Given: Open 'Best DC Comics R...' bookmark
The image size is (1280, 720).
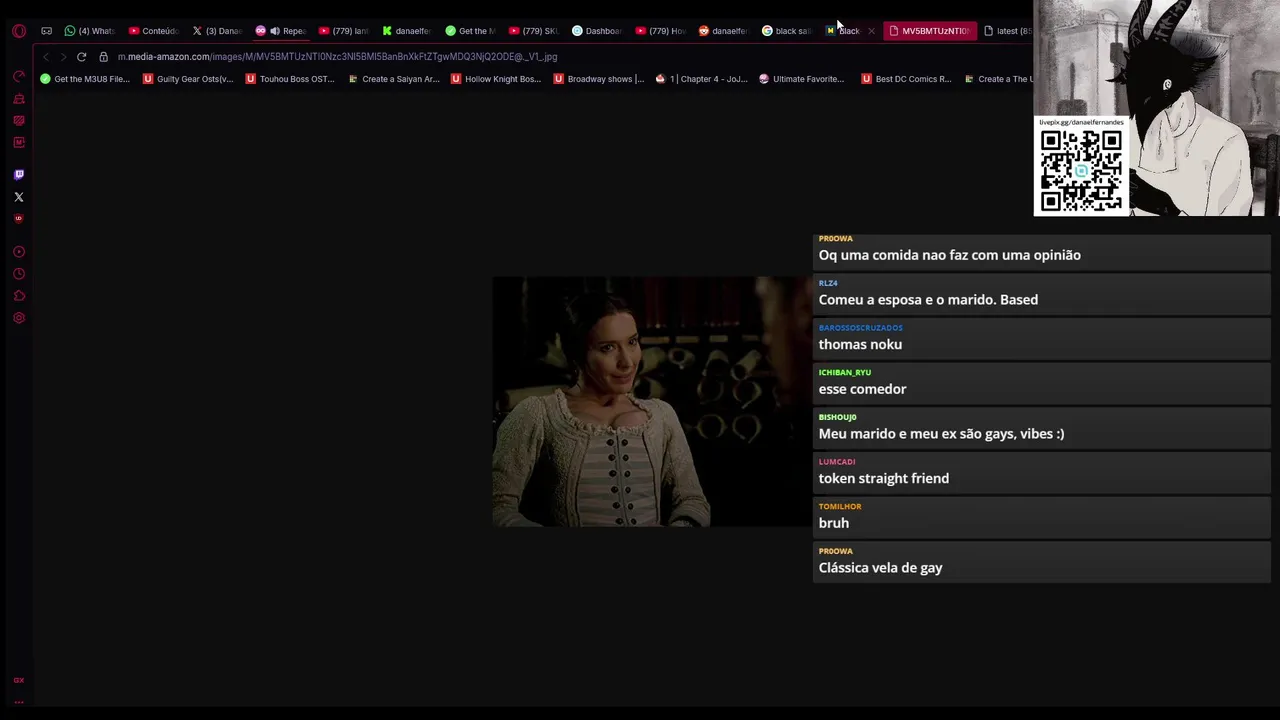Looking at the screenshot, I should 906,79.
